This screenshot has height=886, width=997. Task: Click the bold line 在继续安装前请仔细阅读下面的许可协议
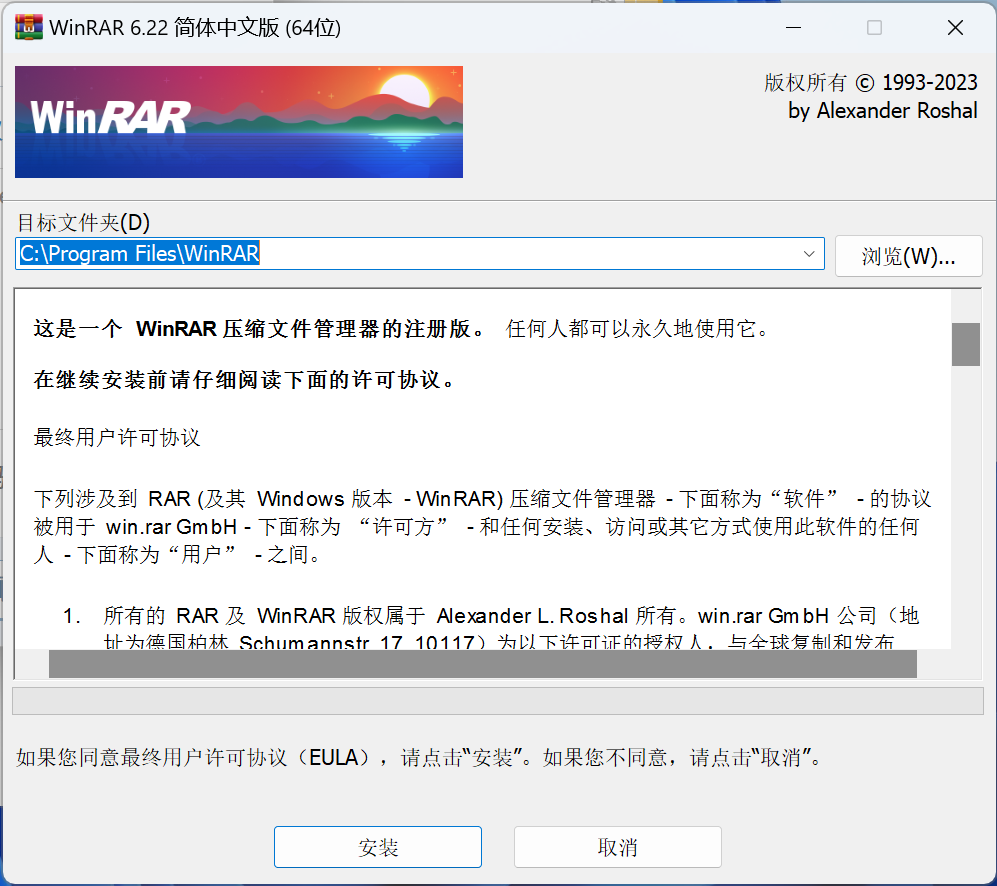[x=245, y=380]
